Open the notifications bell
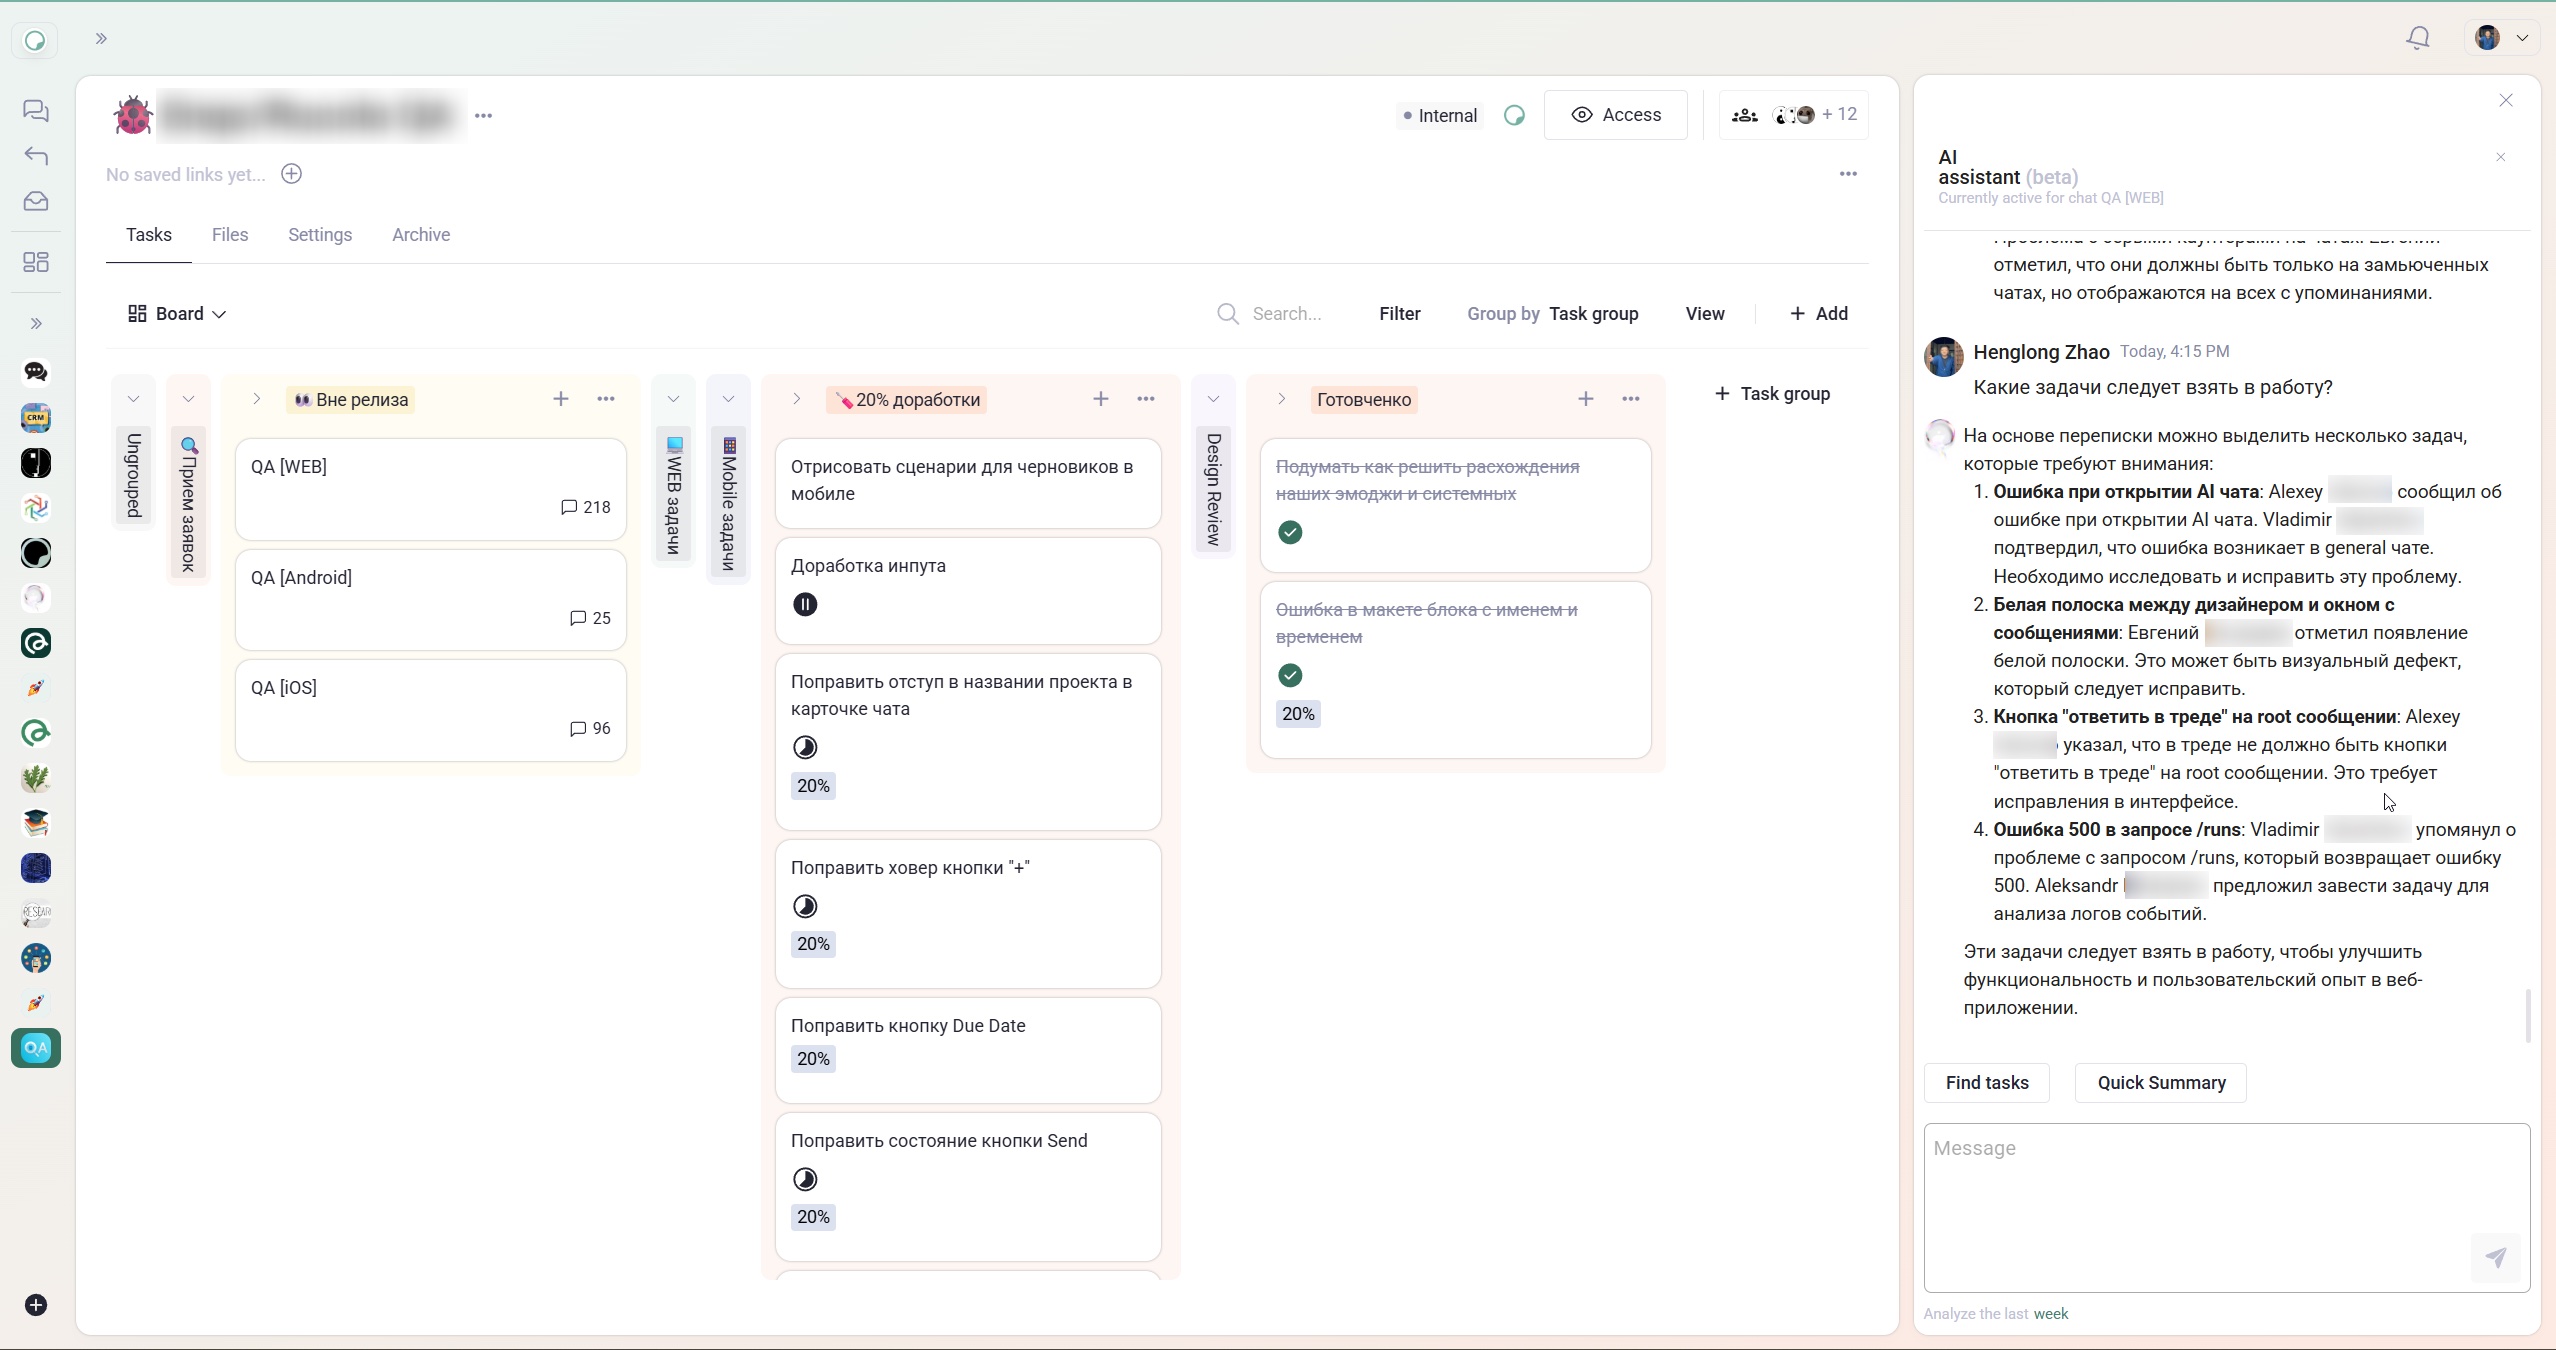 point(2418,38)
